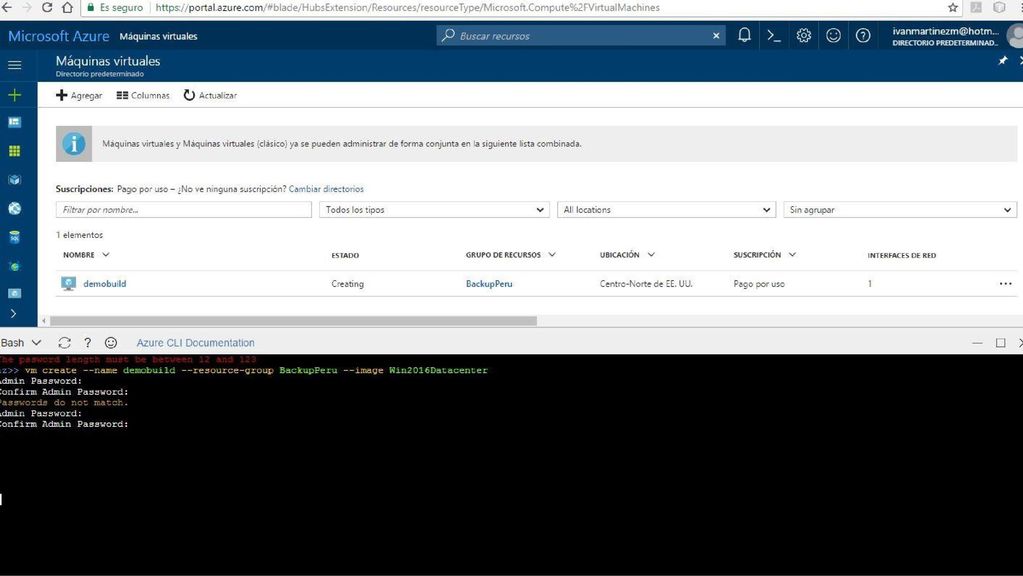Go to browser home page icon
Image resolution: width=1023 pixels, height=576 pixels.
pyautogui.click(x=67, y=8)
